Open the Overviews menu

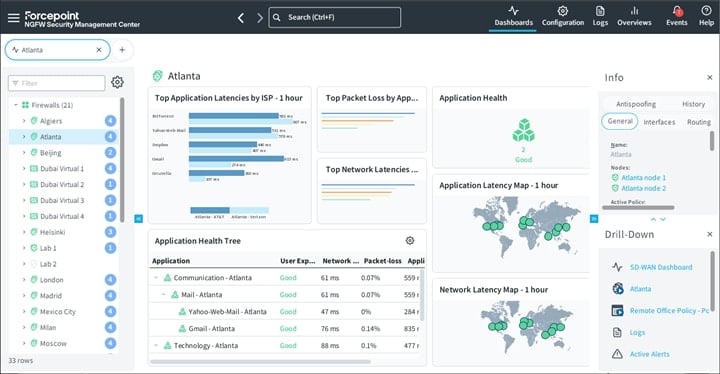[634, 17]
